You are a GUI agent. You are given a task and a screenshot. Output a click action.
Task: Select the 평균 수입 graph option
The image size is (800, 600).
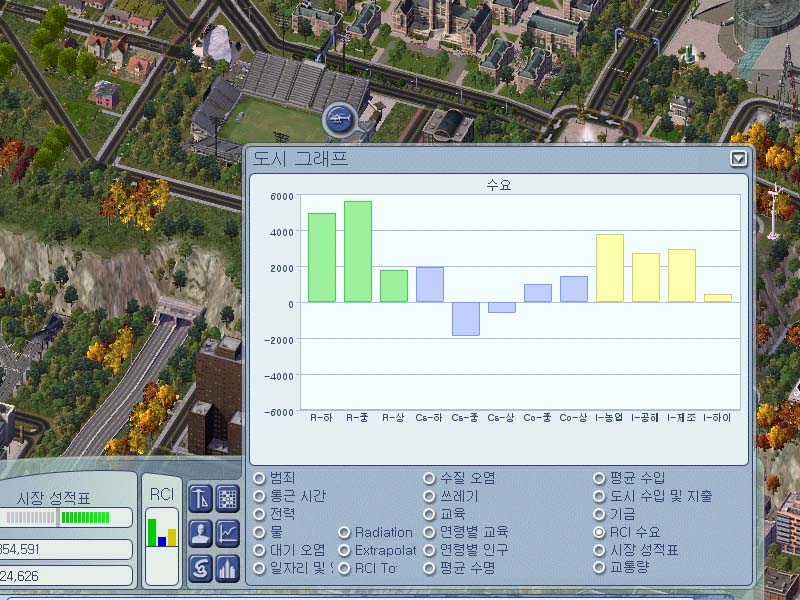pyautogui.click(x=599, y=478)
